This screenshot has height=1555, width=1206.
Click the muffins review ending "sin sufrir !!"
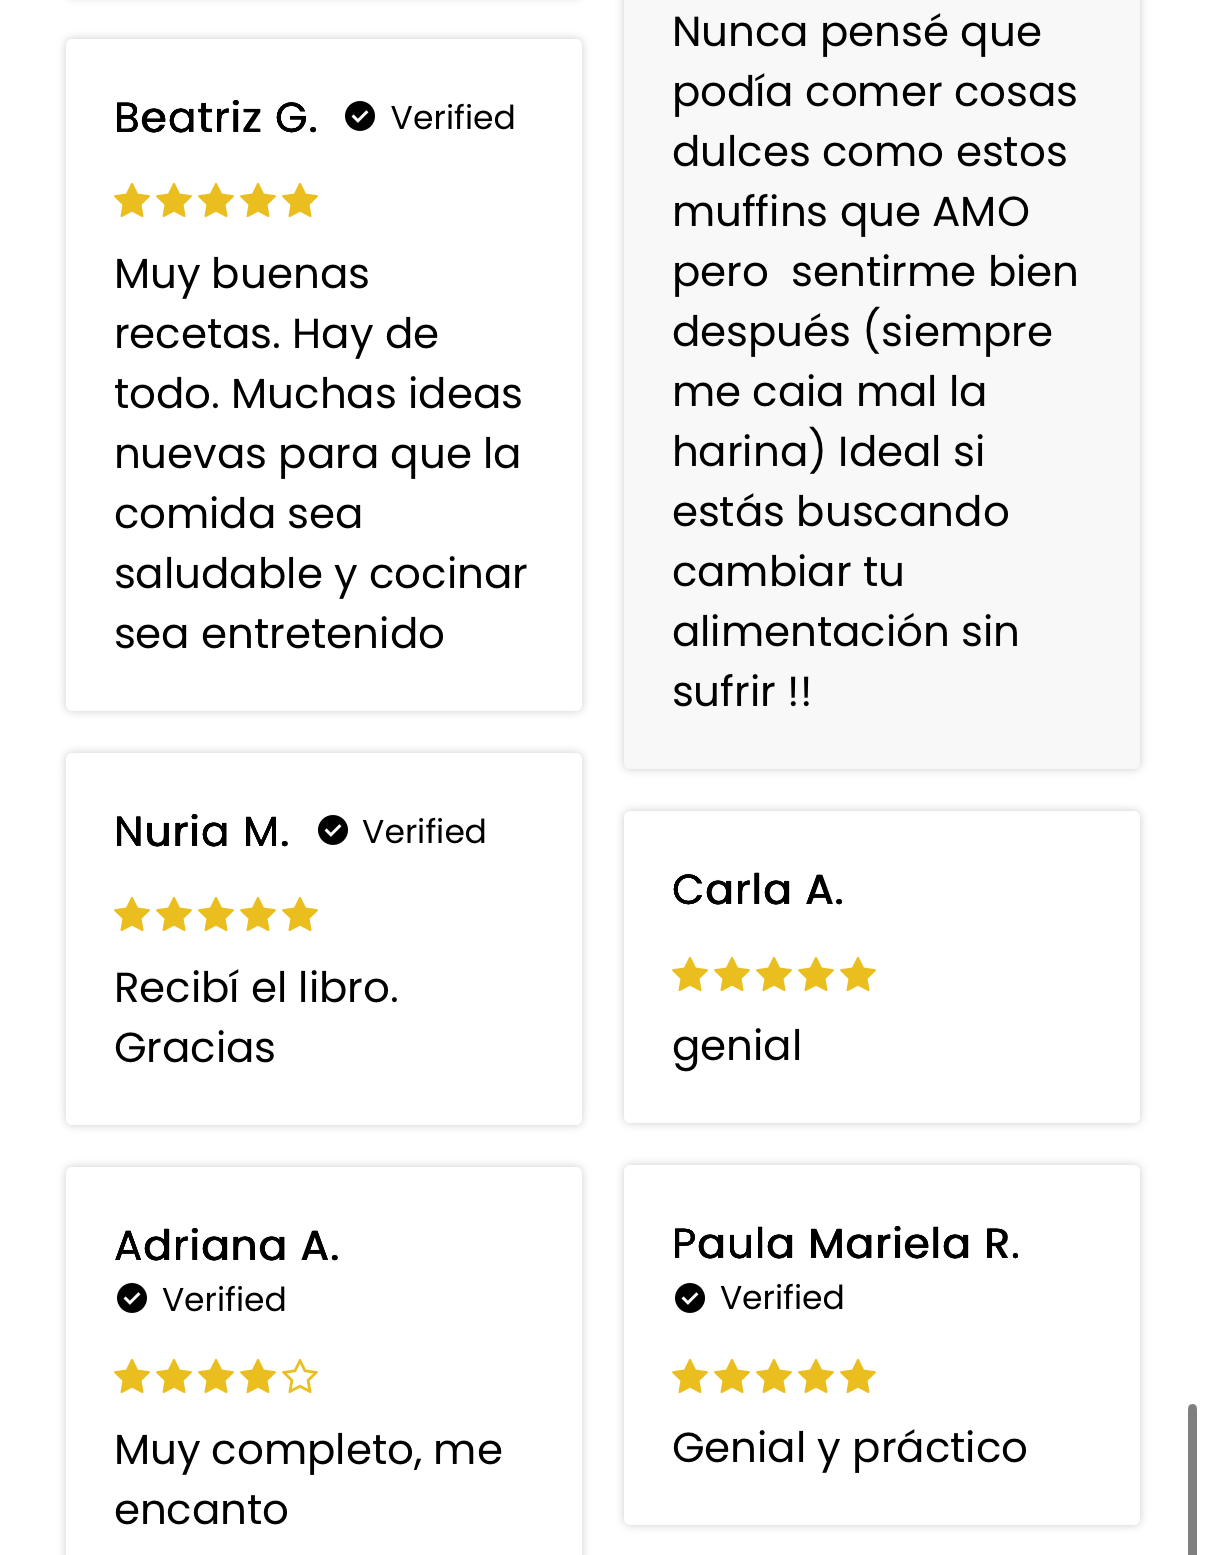874,361
